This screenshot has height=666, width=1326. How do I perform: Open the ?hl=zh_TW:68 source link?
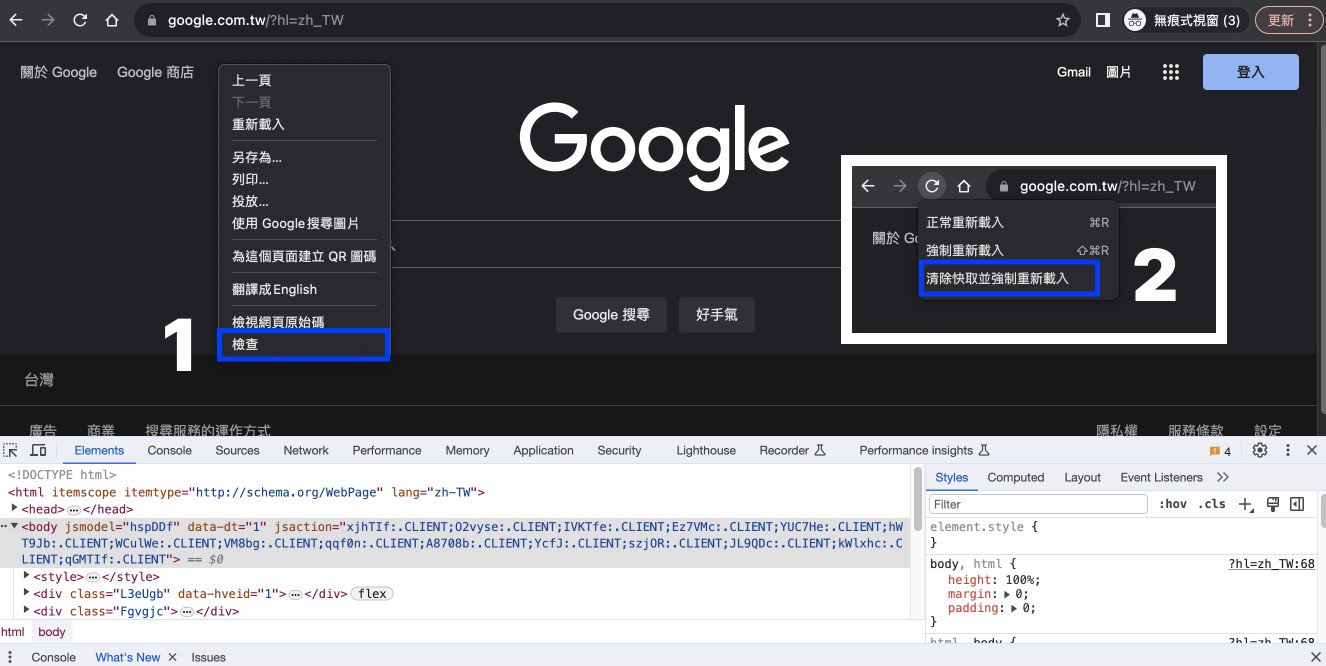(x=1271, y=564)
